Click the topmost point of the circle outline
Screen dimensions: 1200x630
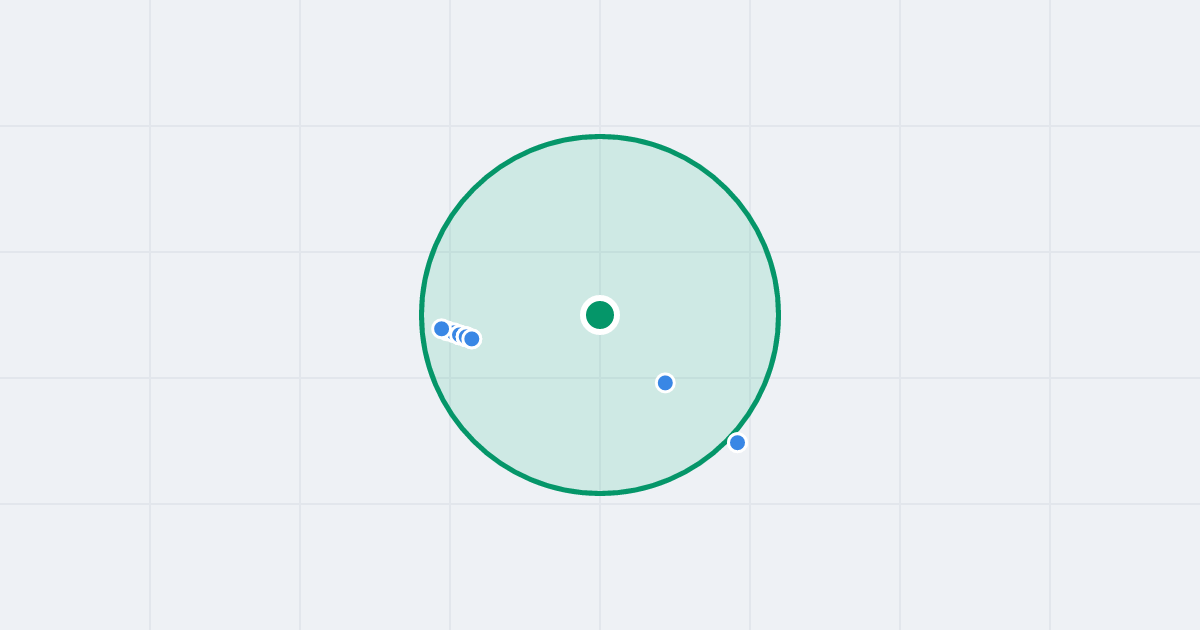600,136
